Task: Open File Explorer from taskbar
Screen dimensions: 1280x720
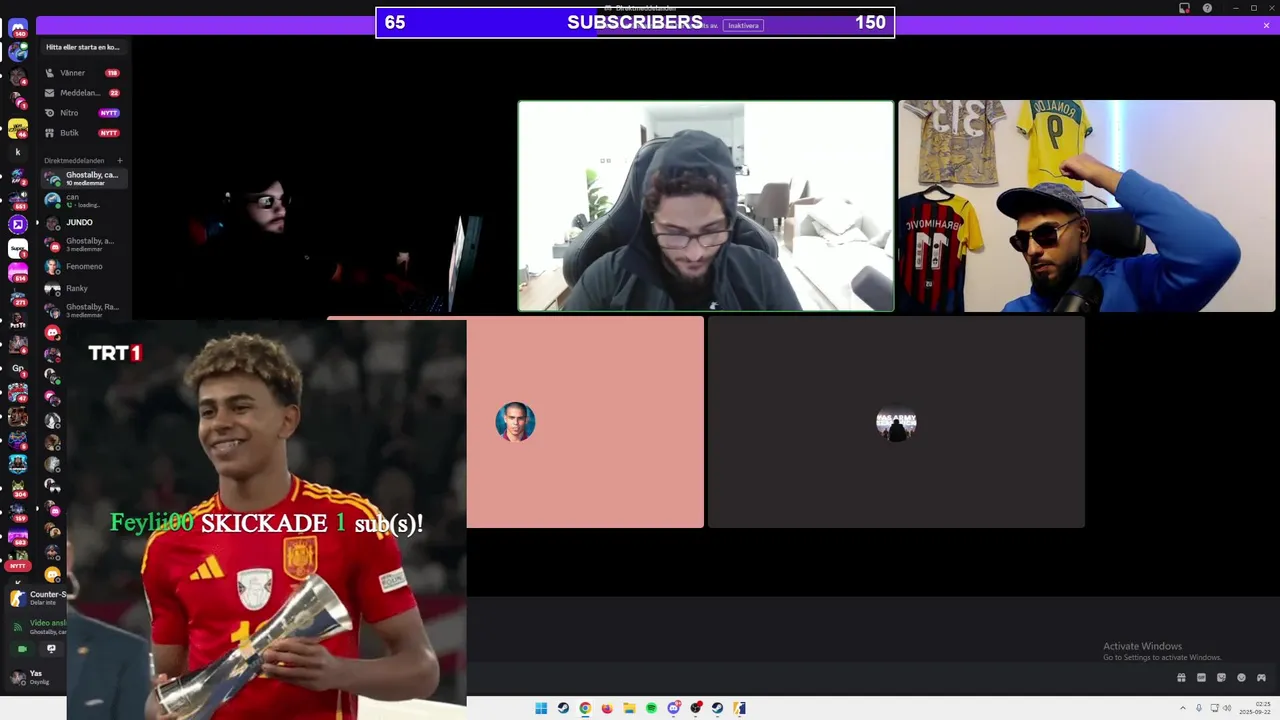Action: 629,708
